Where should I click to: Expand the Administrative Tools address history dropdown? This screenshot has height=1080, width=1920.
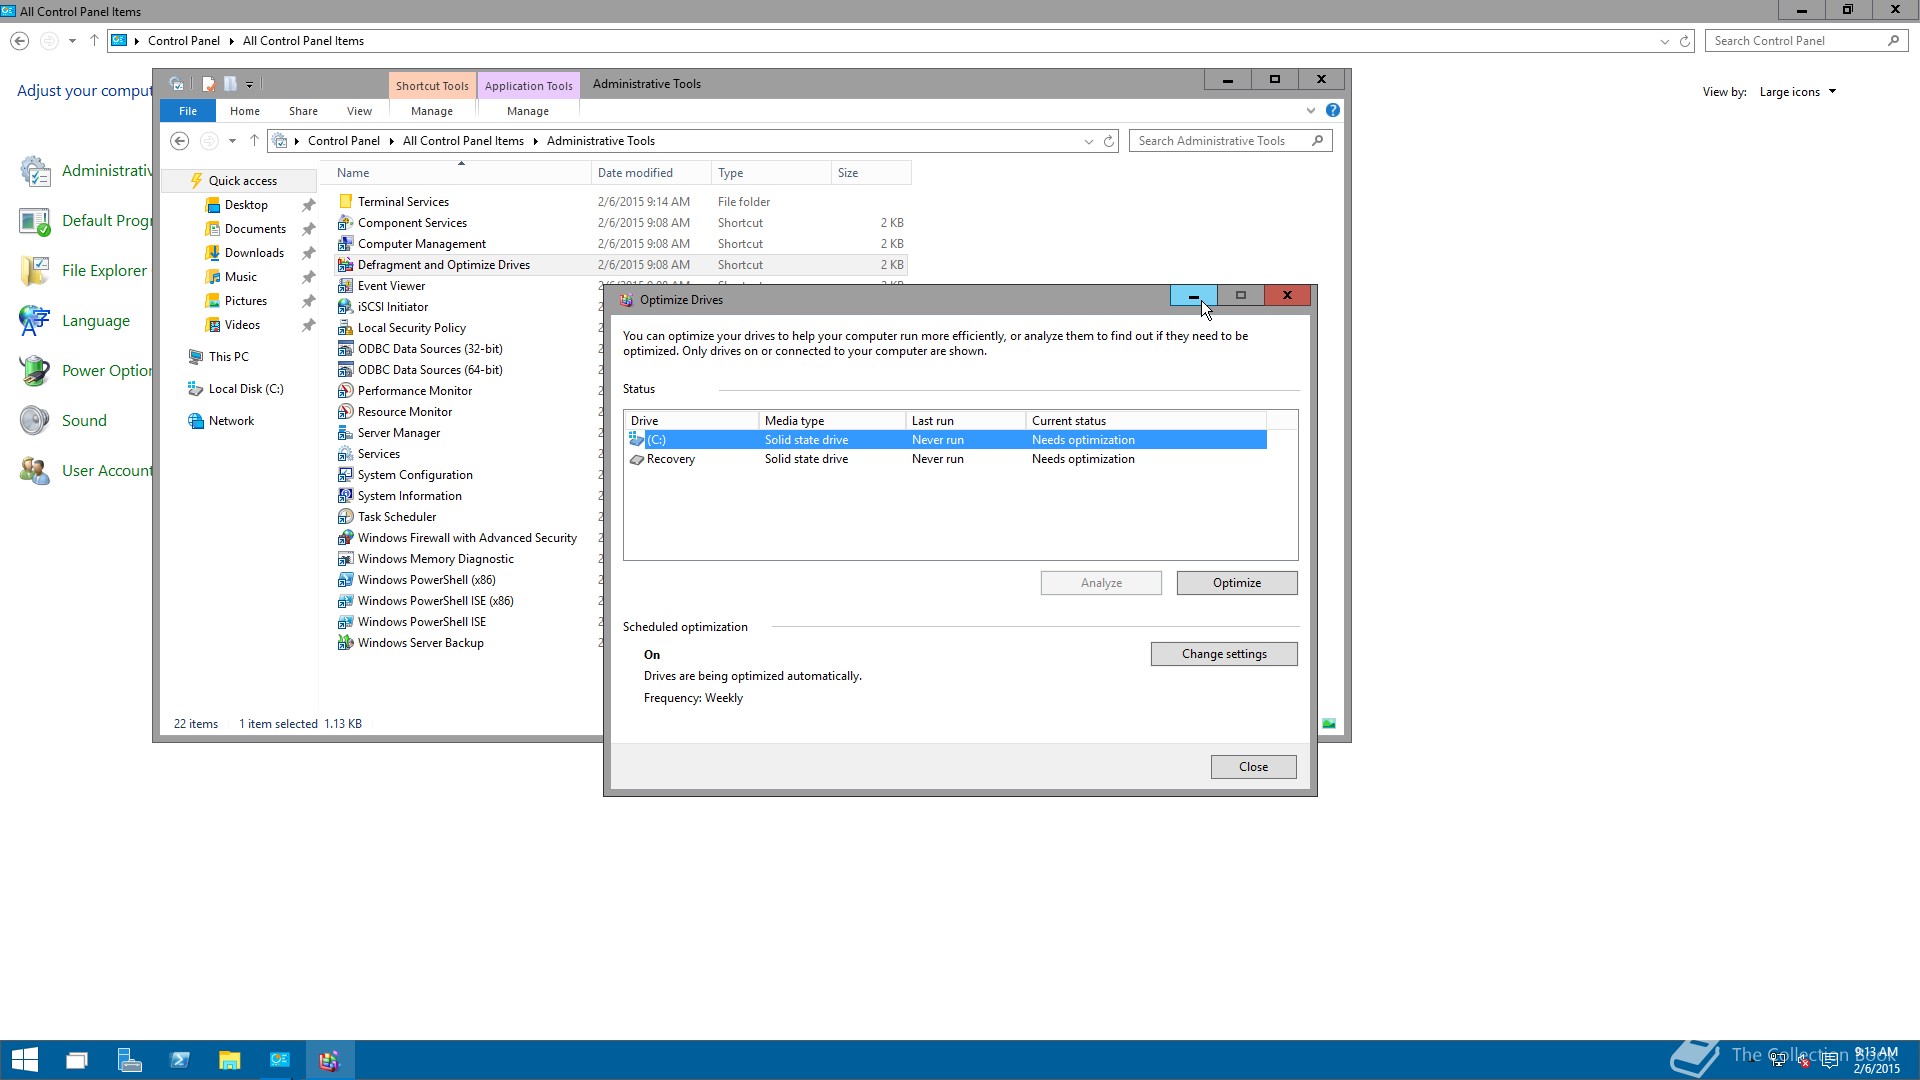(x=1089, y=141)
